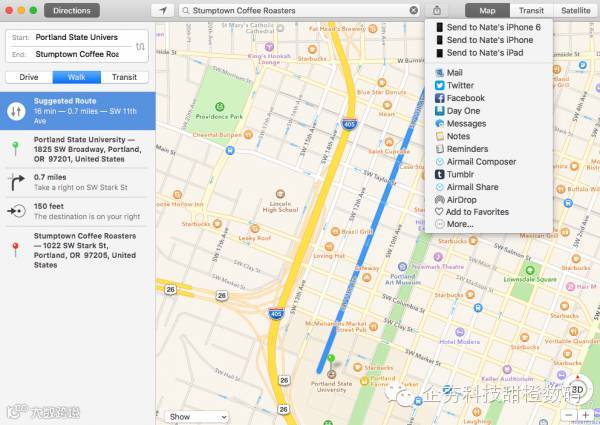Select Walk directions mode
600x425 pixels.
(x=77, y=77)
